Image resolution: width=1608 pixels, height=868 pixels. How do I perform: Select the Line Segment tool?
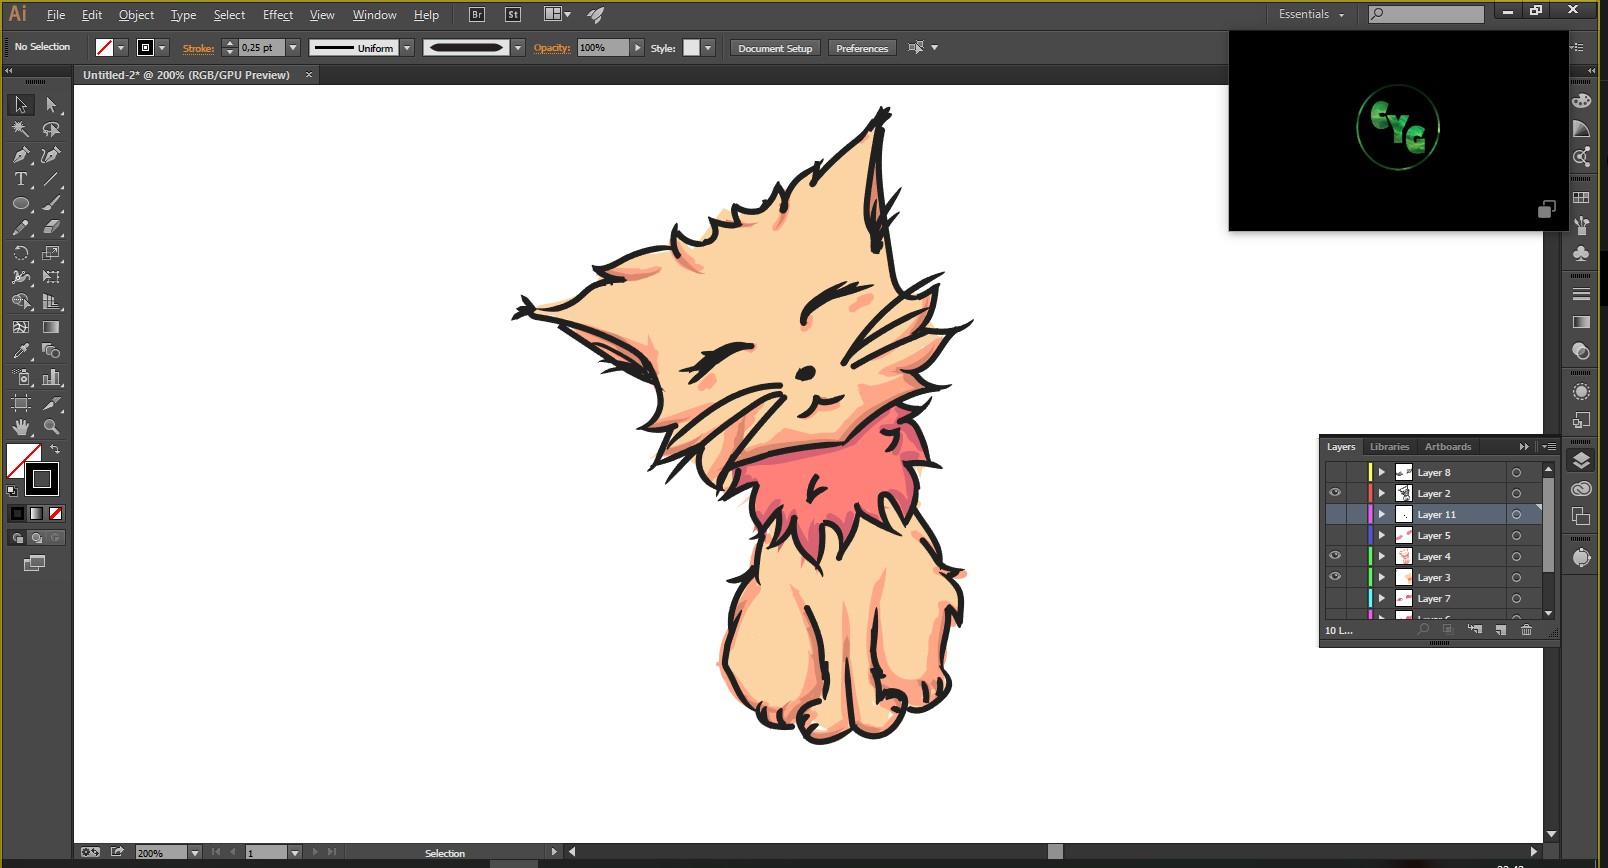point(52,179)
